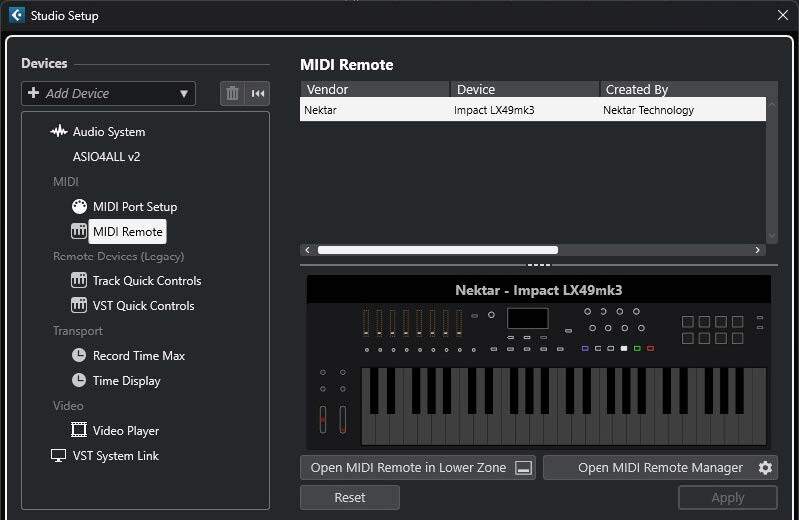Screen dimensions: 799x520
Task: Select ASIO4ALL v2 in device tree
Action: (106, 157)
